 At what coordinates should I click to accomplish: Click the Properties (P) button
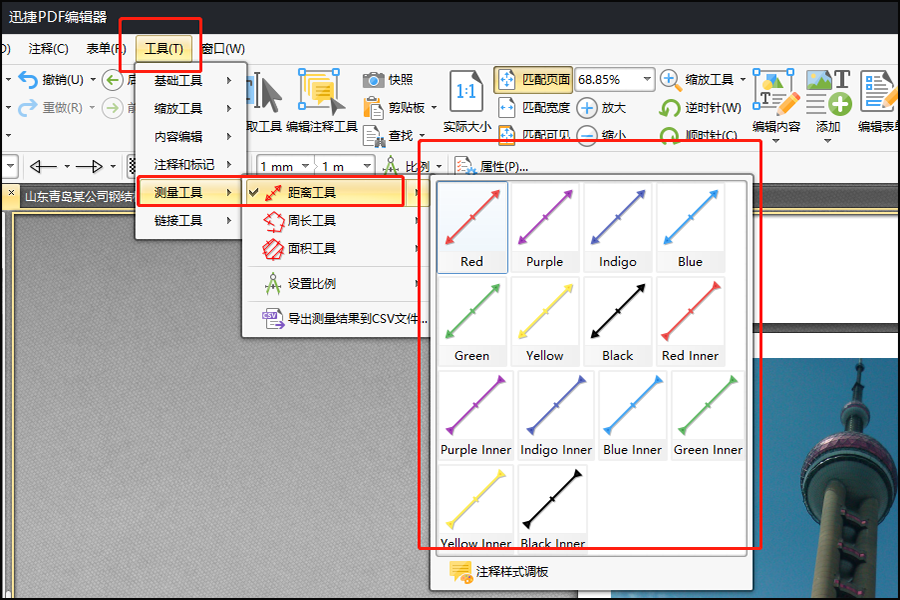[x=492, y=167]
